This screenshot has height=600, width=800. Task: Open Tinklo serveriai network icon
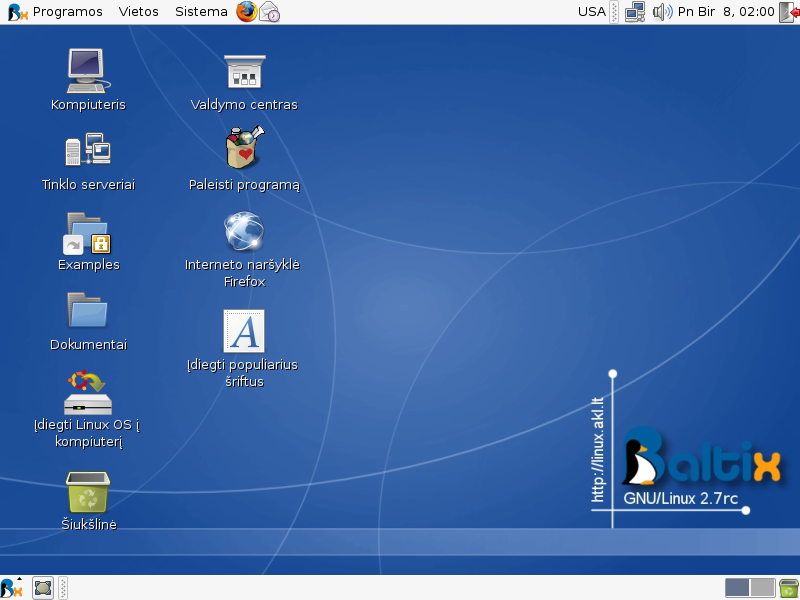point(88,150)
